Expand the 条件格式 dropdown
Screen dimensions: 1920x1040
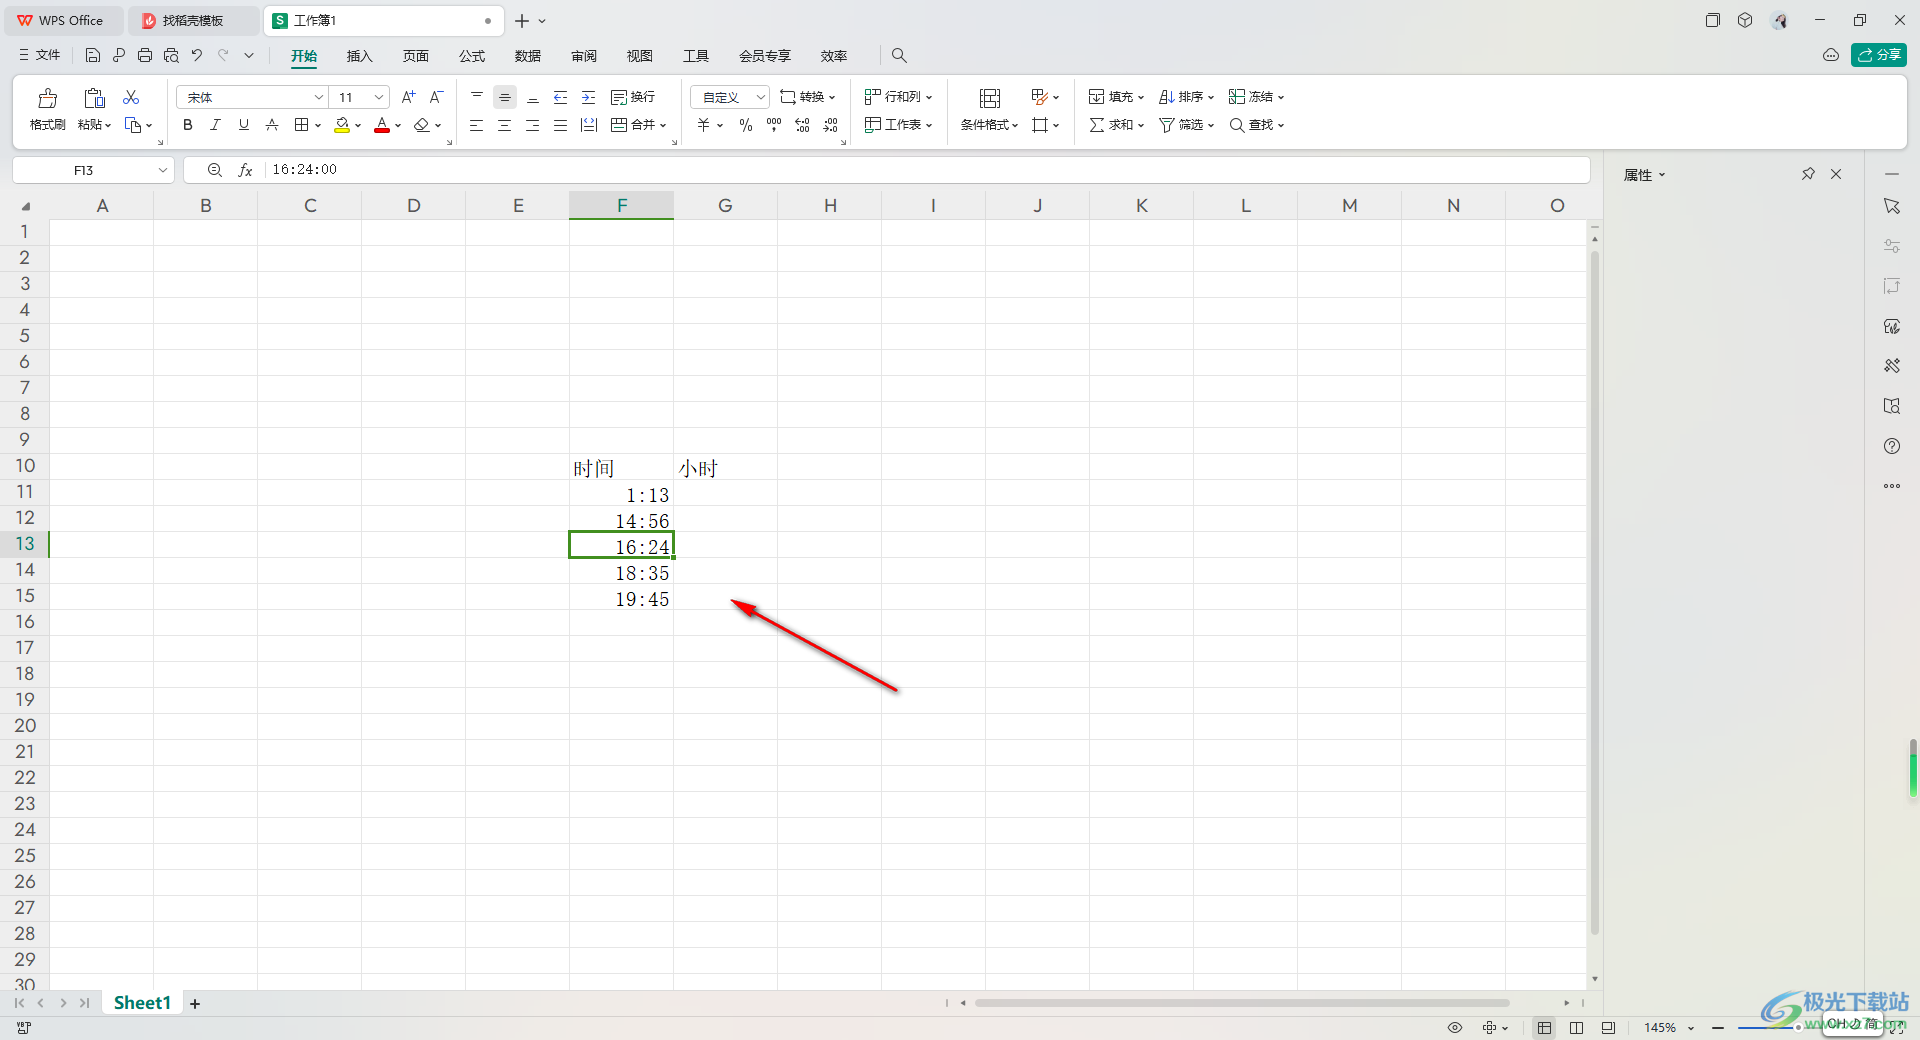click(x=1015, y=126)
